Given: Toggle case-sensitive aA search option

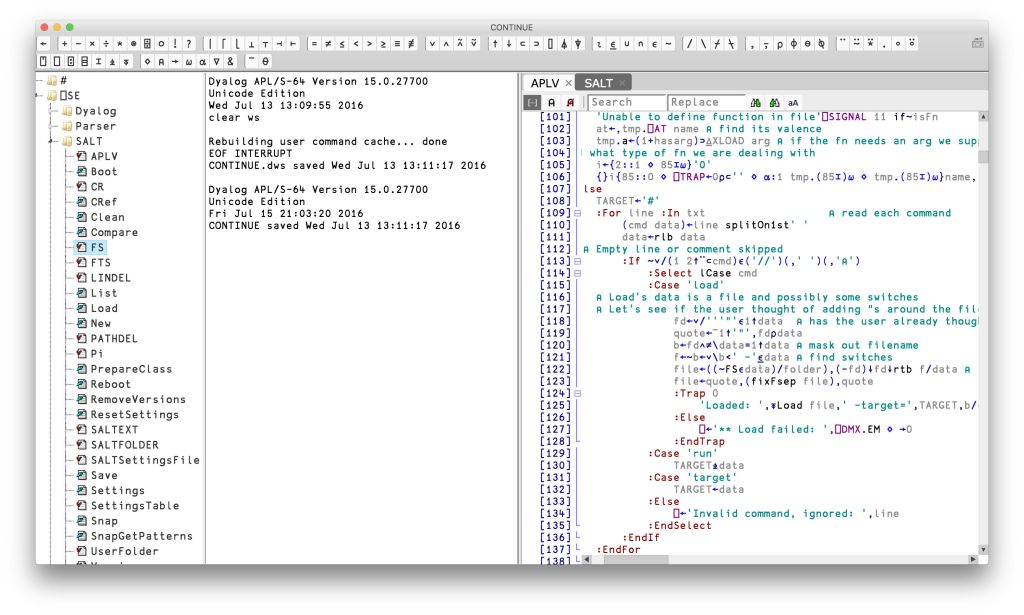Looking at the screenshot, I should pyautogui.click(x=793, y=102).
